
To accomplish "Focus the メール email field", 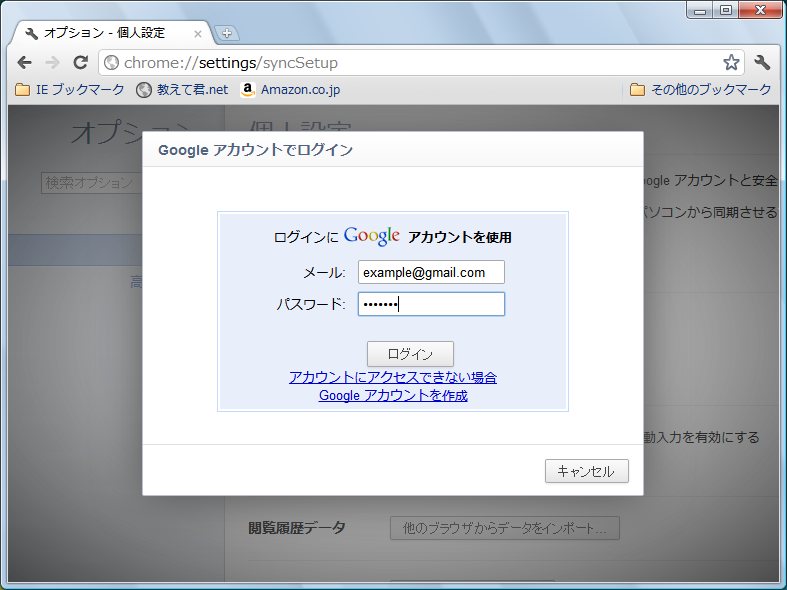I will tap(431, 272).
